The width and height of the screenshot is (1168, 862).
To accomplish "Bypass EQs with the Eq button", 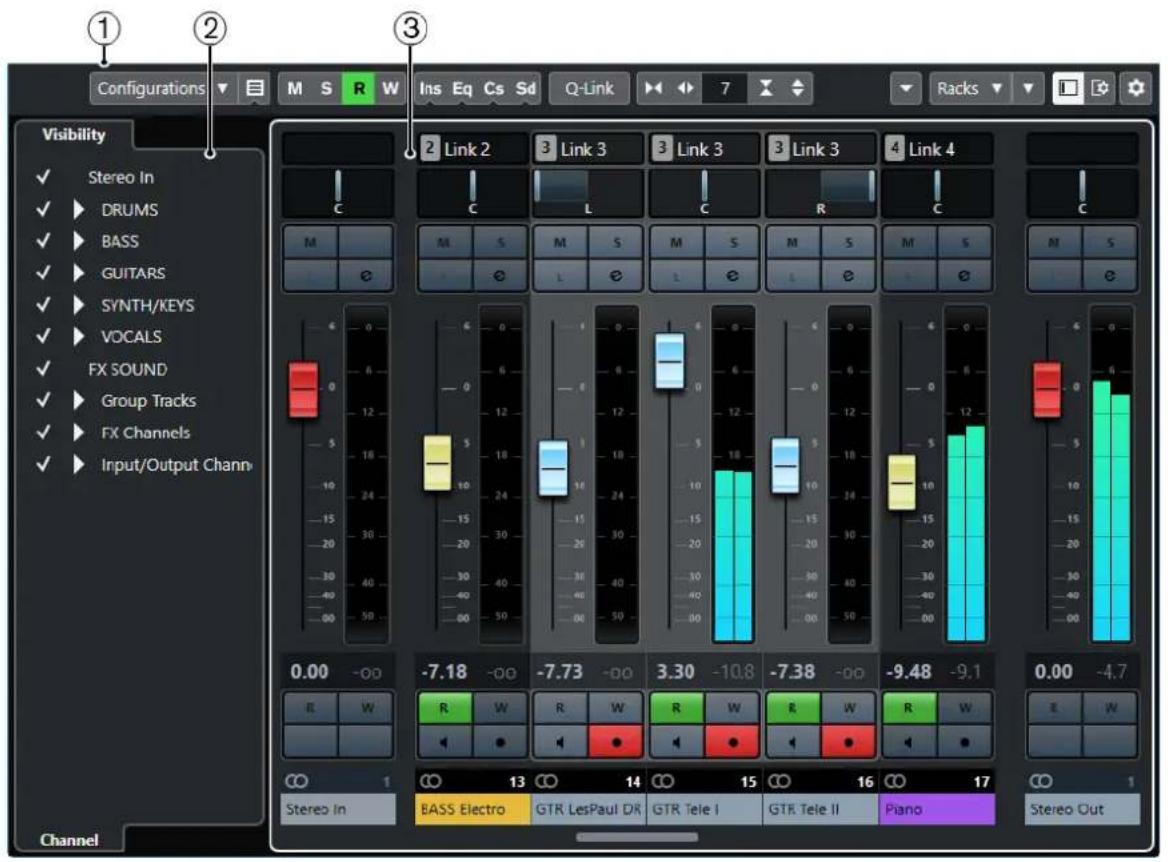I will point(462,89).
